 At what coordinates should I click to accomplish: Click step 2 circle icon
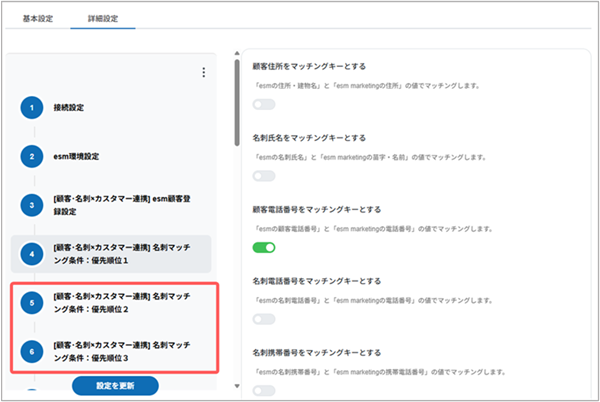(32, 156)
